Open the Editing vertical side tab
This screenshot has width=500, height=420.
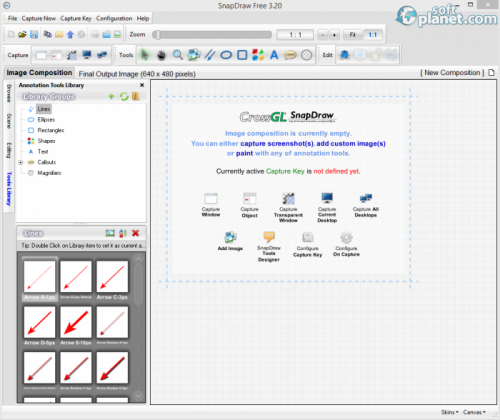click(x=9, y=150)
